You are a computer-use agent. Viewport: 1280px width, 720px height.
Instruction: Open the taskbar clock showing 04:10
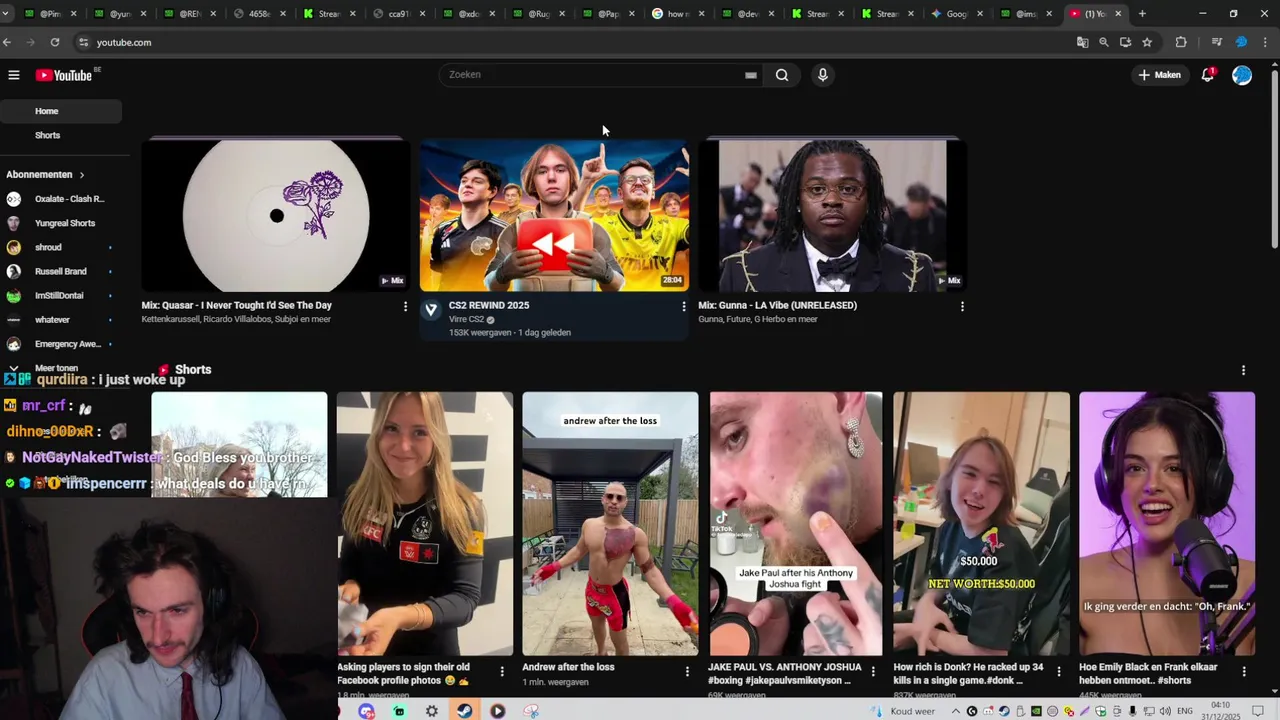(x=1220, y=710)
